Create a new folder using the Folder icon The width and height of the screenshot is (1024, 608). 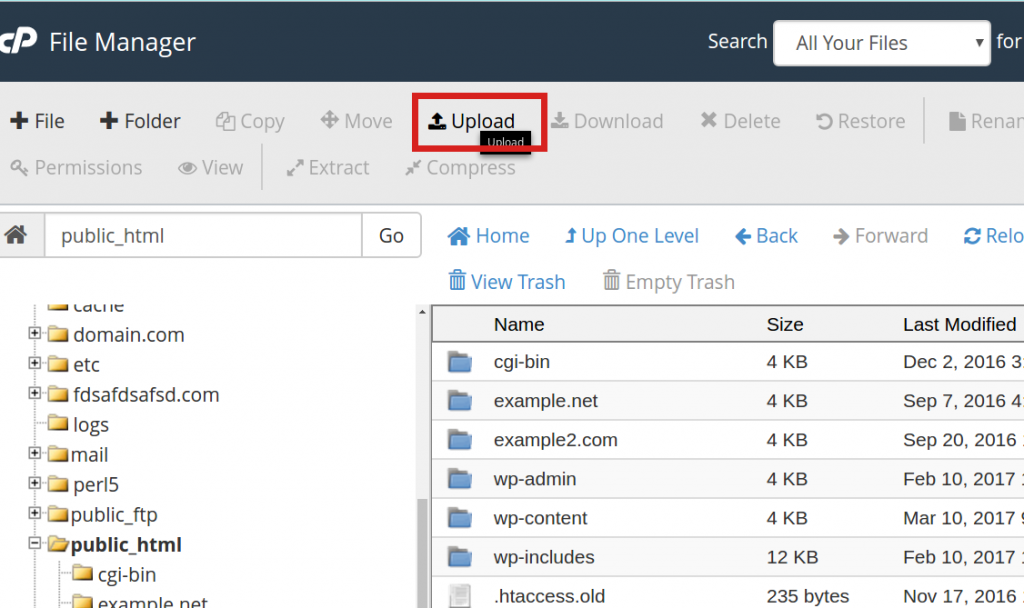point(139,120)
